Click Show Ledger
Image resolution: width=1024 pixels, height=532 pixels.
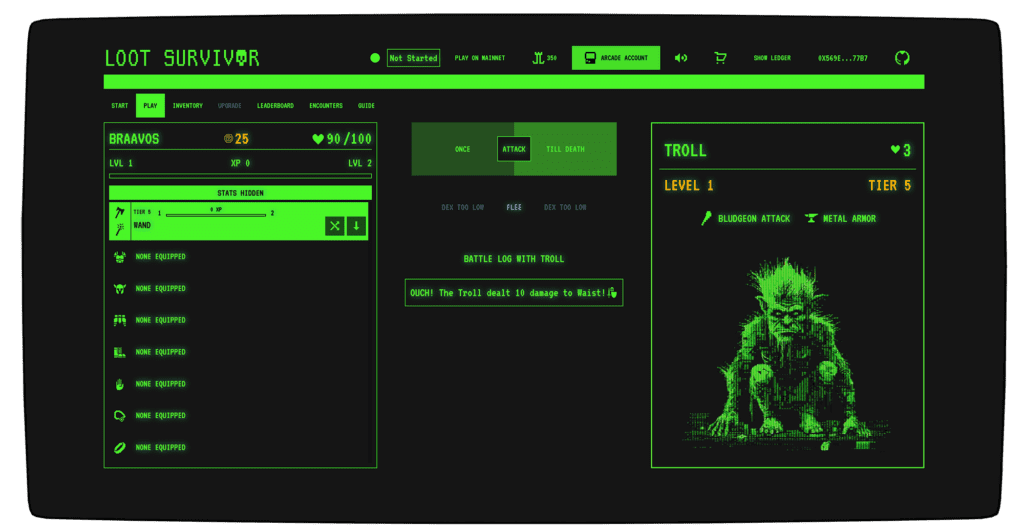point(772,58)
